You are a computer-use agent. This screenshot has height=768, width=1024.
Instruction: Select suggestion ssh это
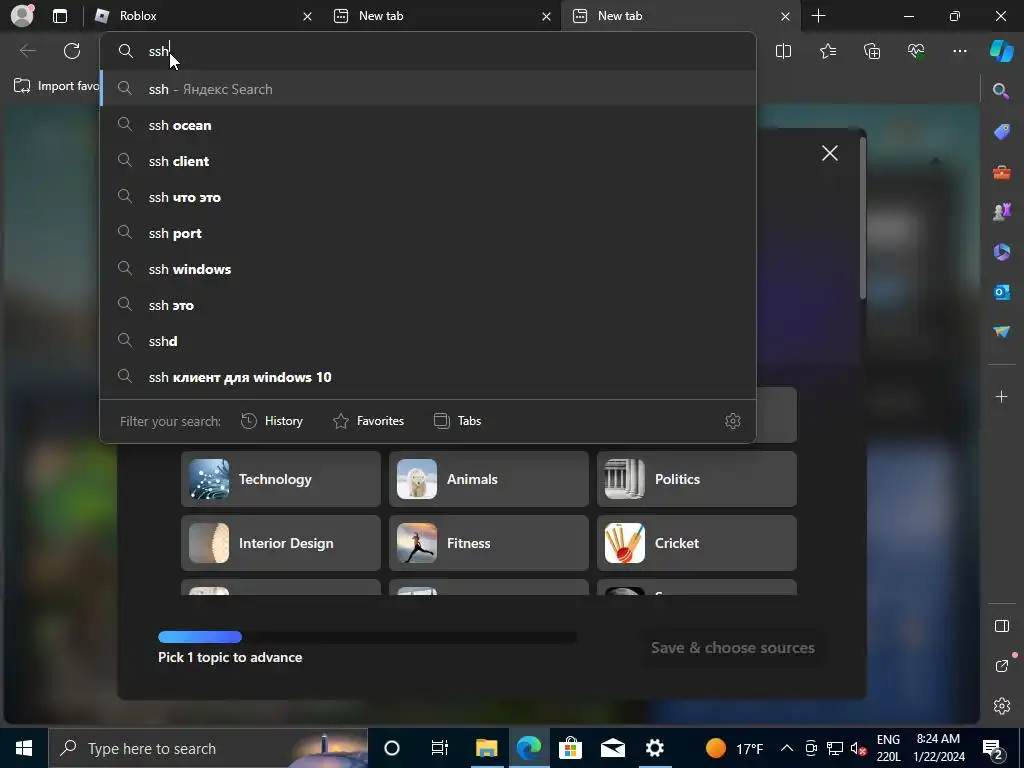428,304
